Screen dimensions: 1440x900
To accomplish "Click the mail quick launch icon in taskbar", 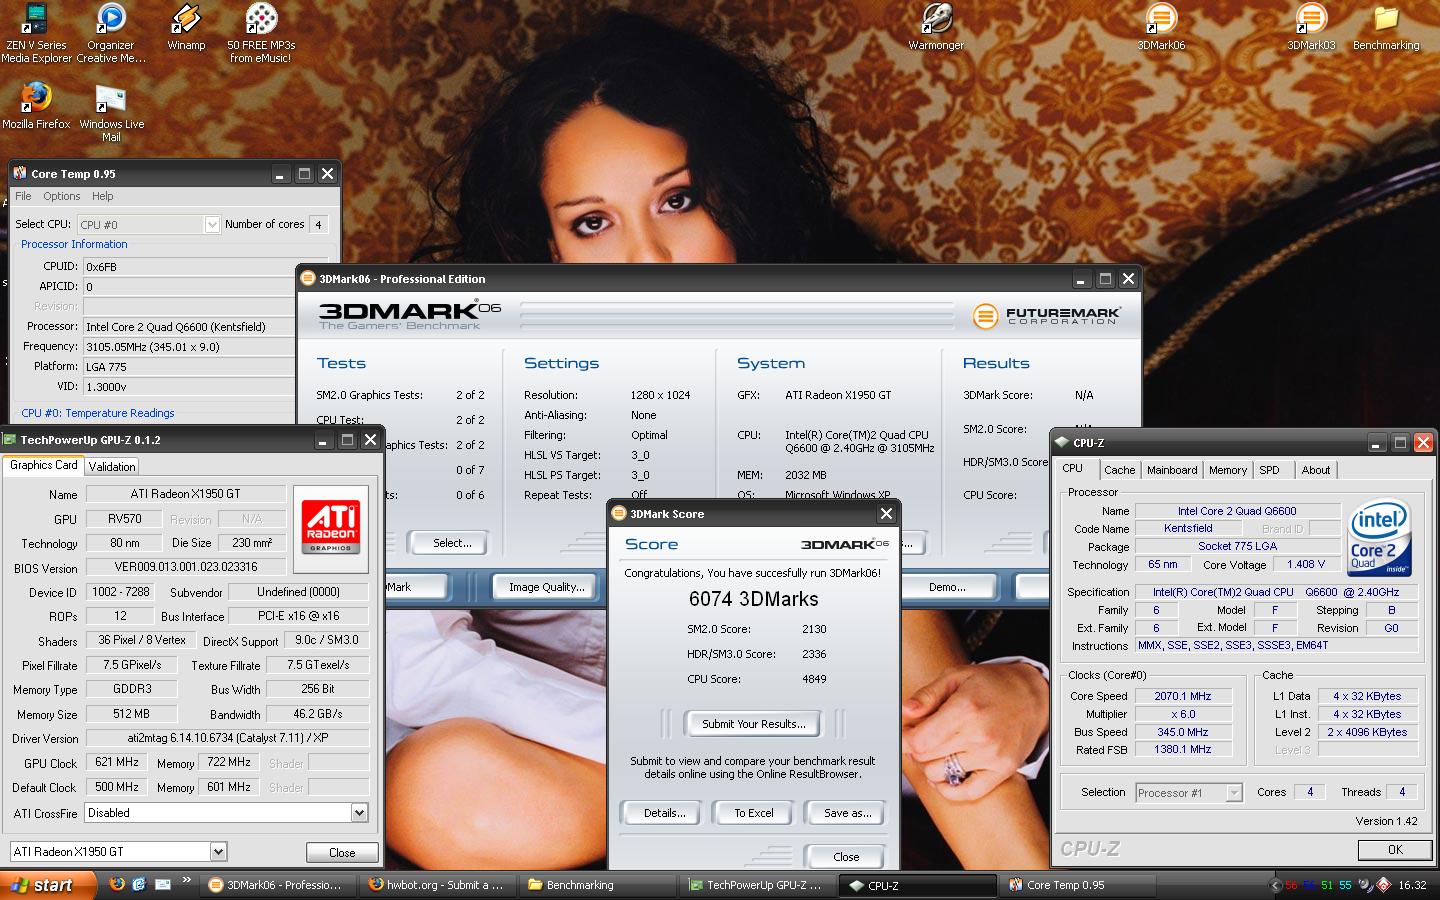I will [x=161, y=884].
